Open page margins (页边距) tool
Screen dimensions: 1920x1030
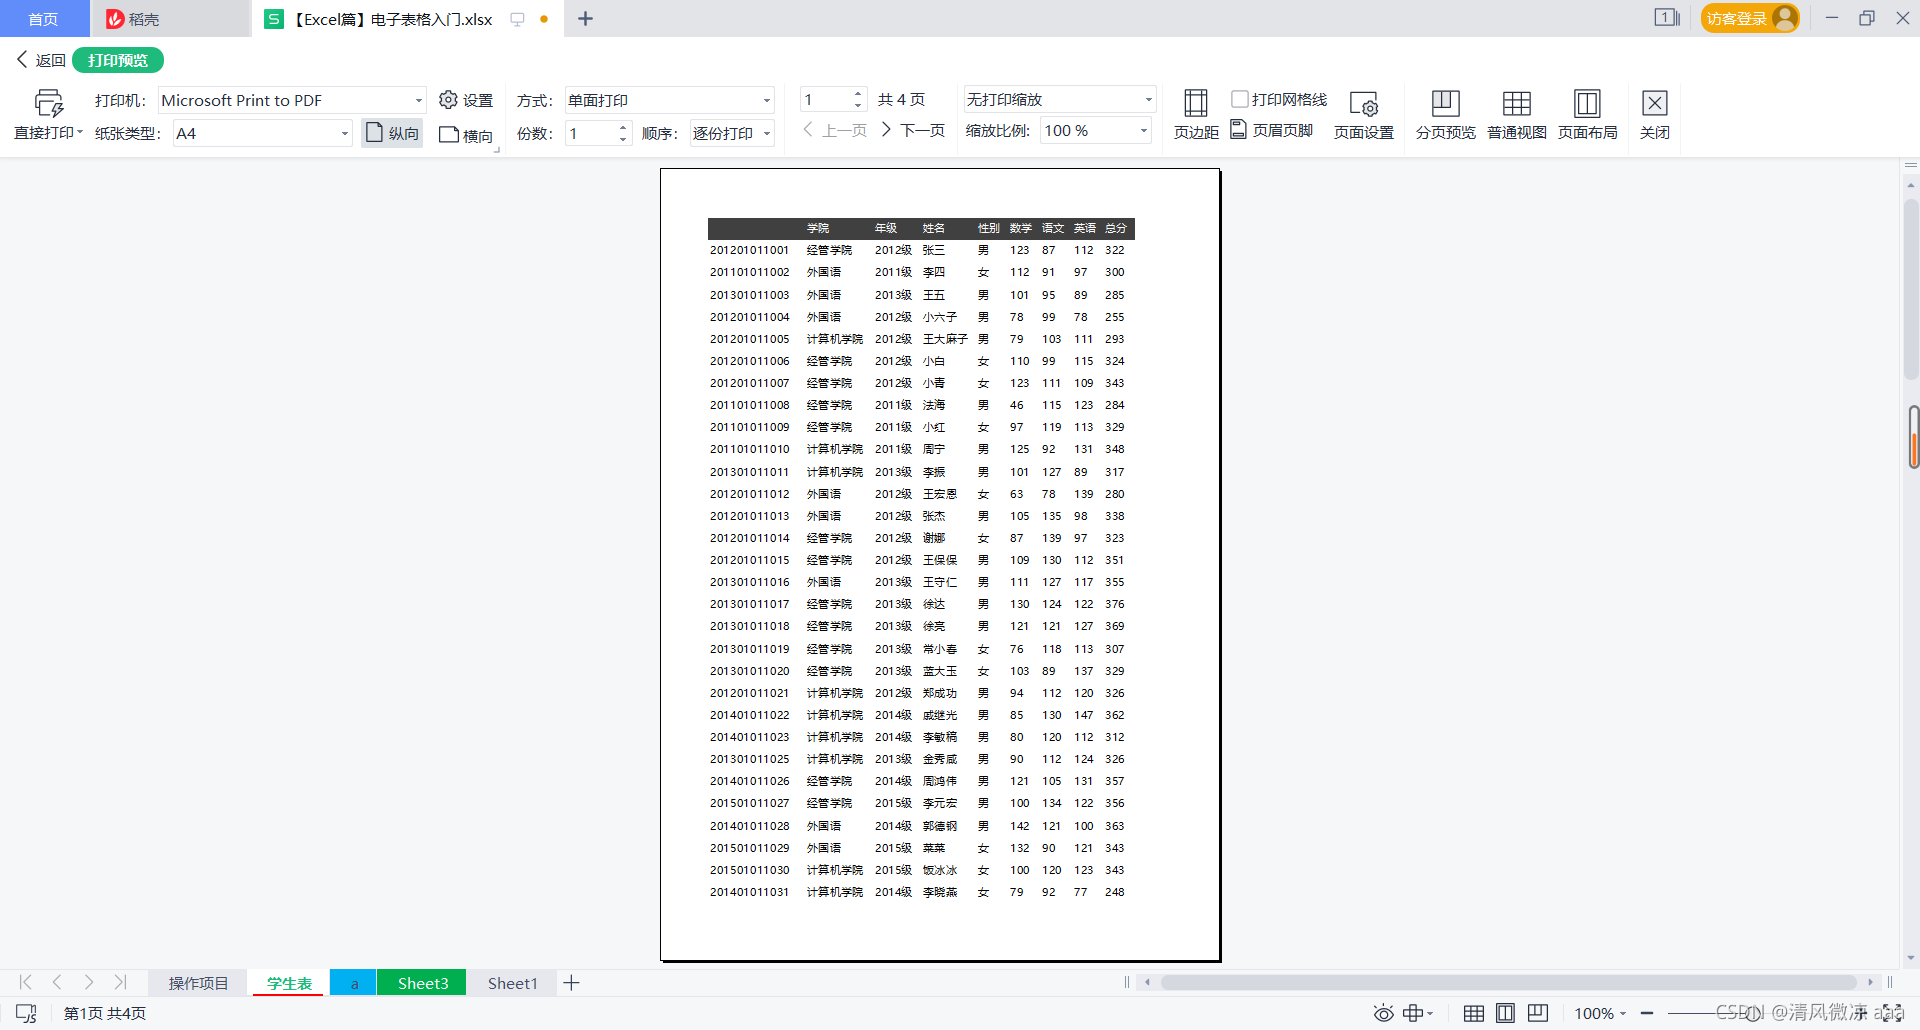coord(1196,114)
